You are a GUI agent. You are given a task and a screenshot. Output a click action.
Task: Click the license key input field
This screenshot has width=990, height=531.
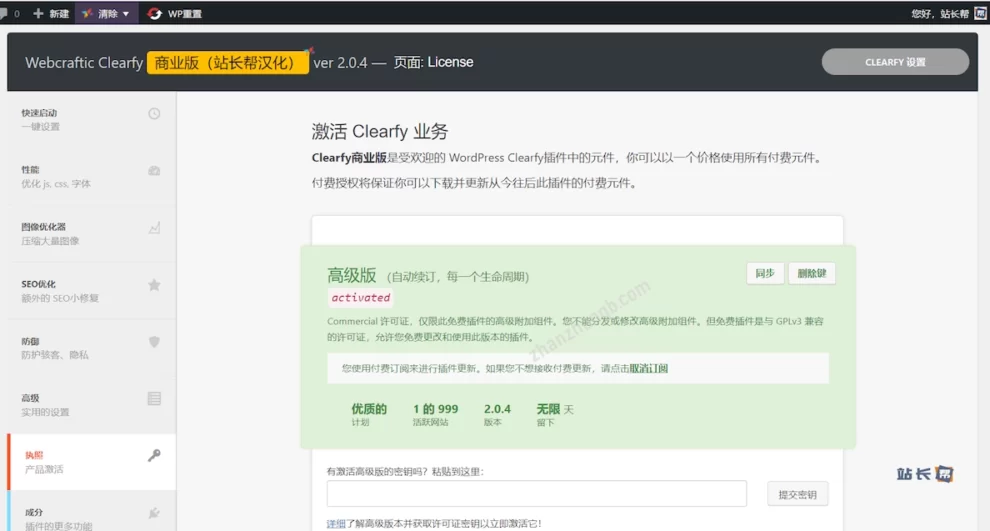536,494
